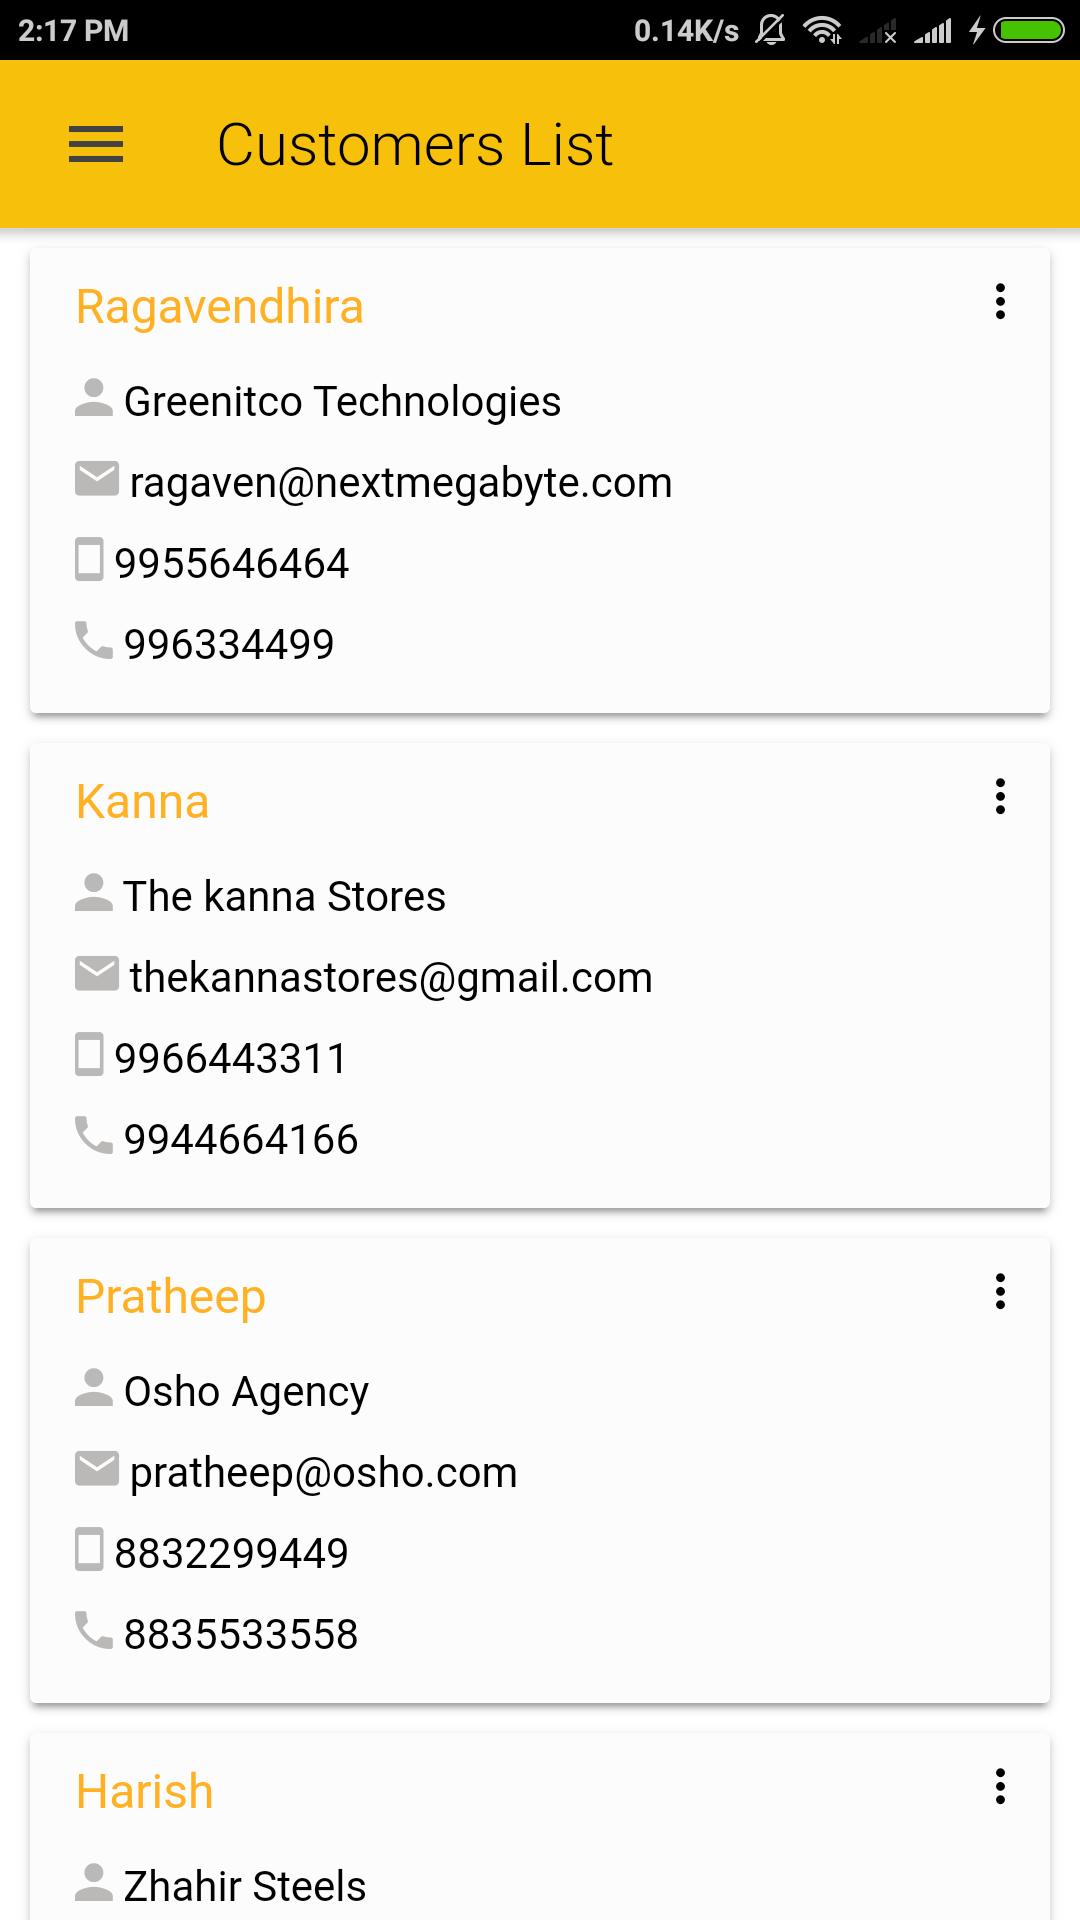Open overflow menu for Harish

coord(1000,1786)
